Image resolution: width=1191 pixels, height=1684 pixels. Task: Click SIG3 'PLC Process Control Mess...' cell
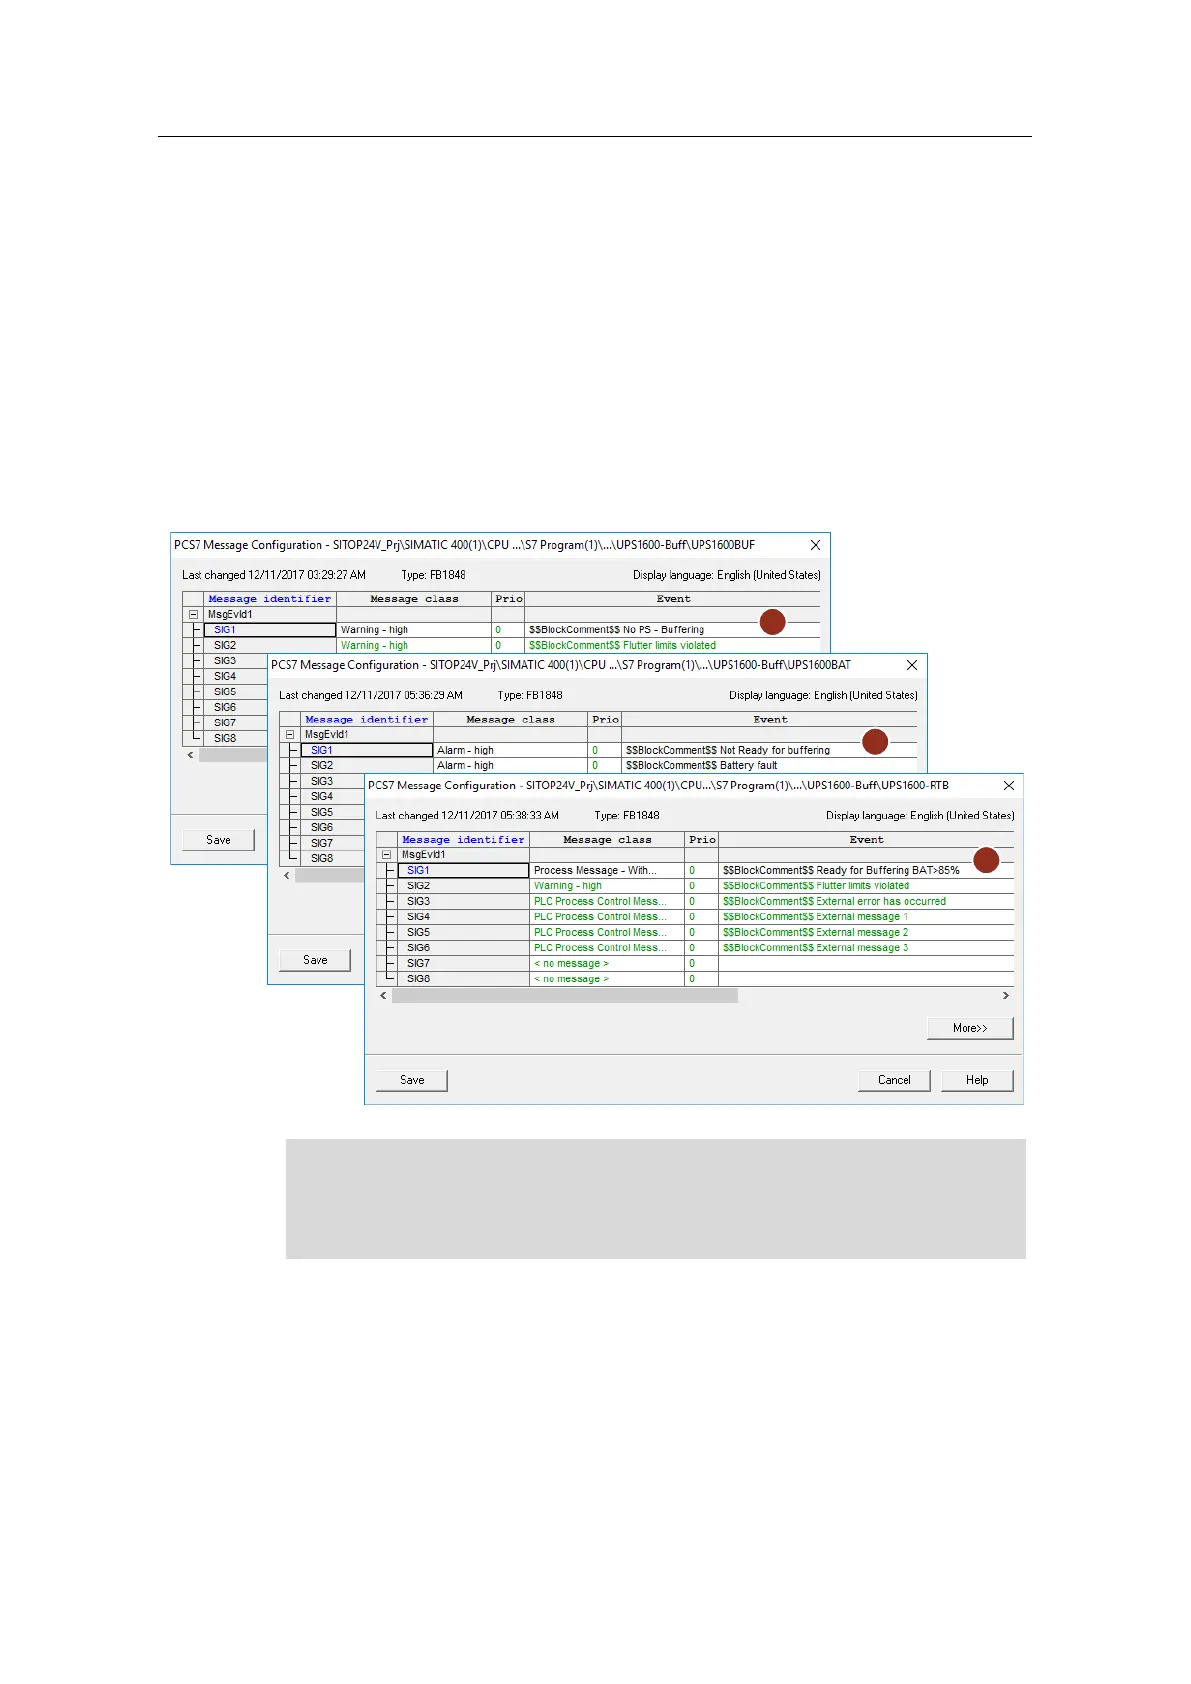607,901
